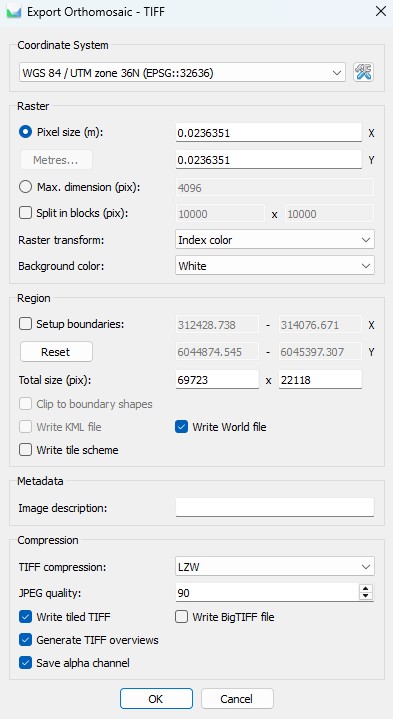Screen dimensions: 393x719
Task: Enable Write BigTIFF file checkbox
Action: click(182, 617)
